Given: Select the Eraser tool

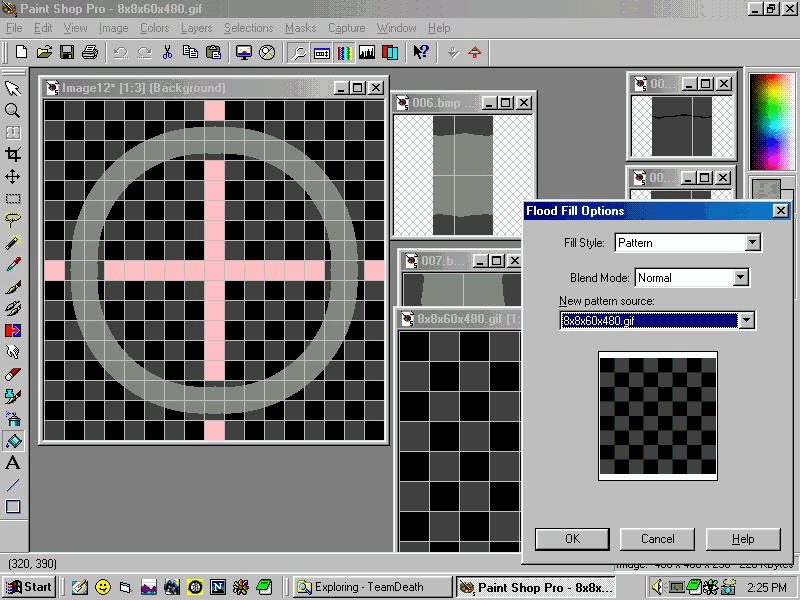Looking at the screenshot, I should (x=13, y=374).
